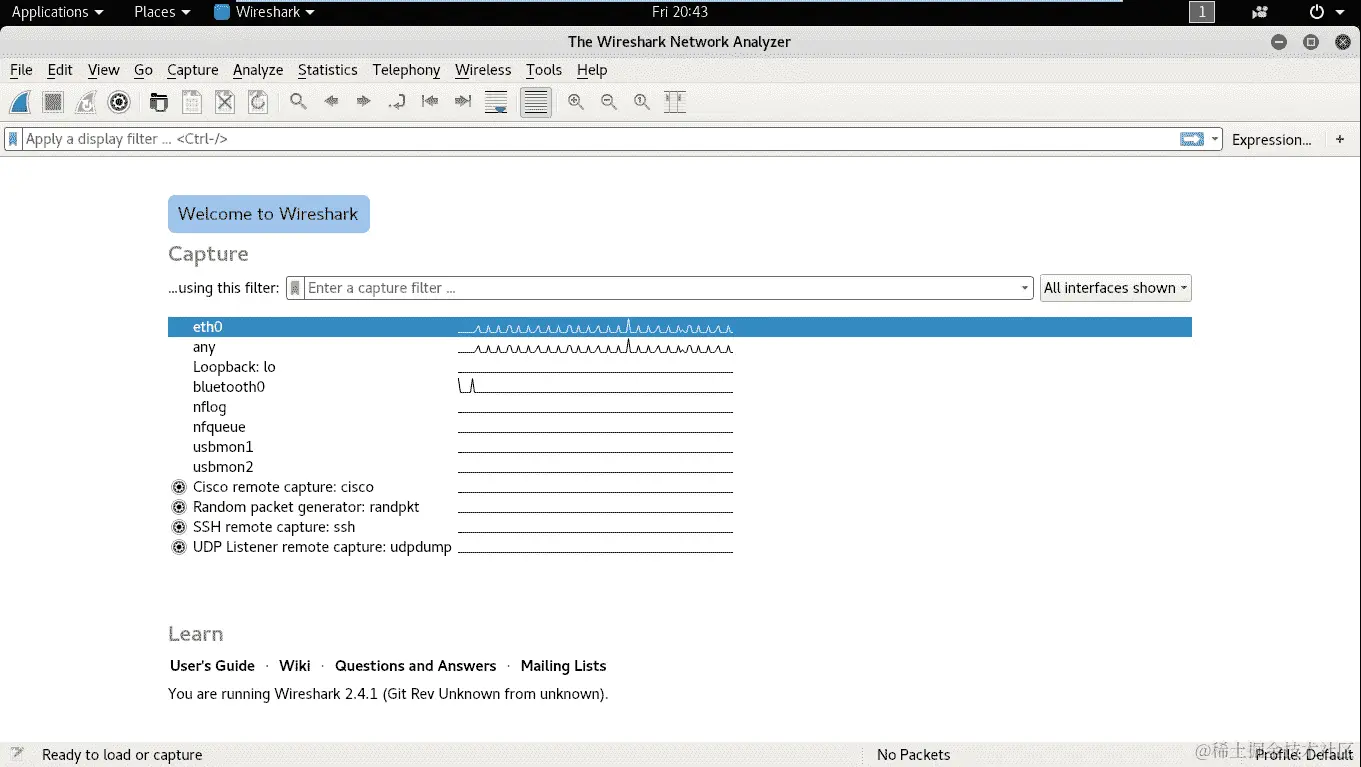This screenshot has width=1361, height=767.
Task: Open settings gear for SSH remote capture
Action: pyautogui.click(x=179, y=527)
